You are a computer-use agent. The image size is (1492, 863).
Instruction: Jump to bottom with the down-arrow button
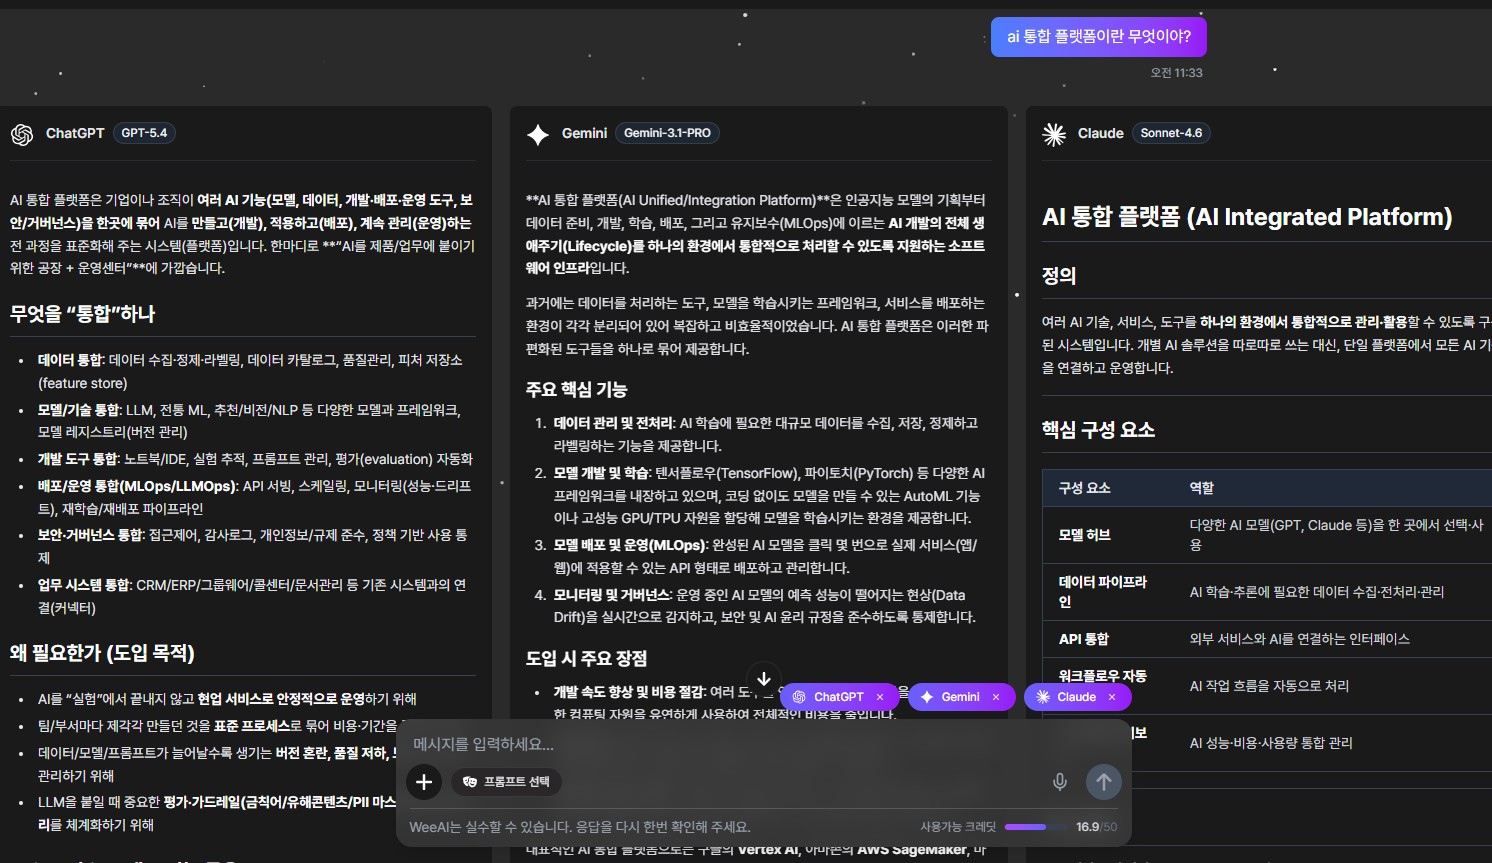pyautogui.click(x=764, y=678)
